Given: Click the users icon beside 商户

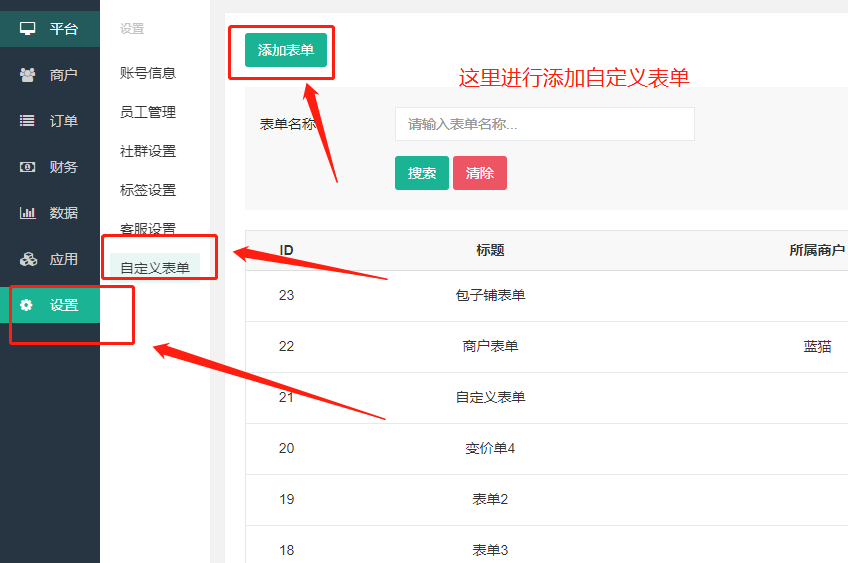Looking at the screenshot, I should (x=28, y=75).
